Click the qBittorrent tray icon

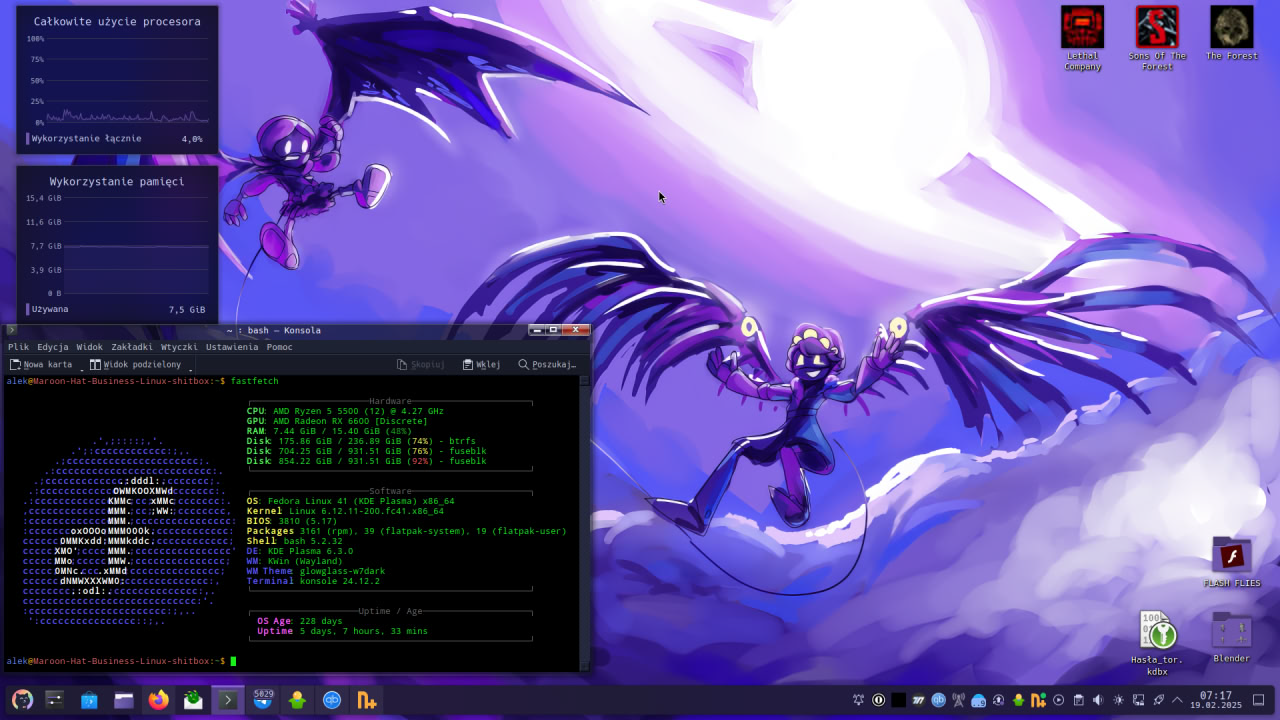click(938, 700)
